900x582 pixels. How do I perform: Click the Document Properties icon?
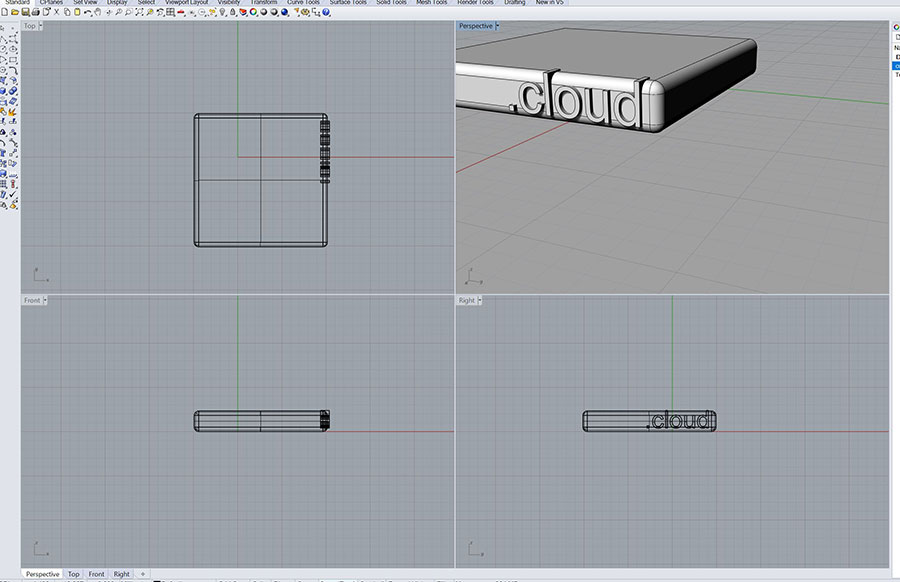click(x=46, y=11)
